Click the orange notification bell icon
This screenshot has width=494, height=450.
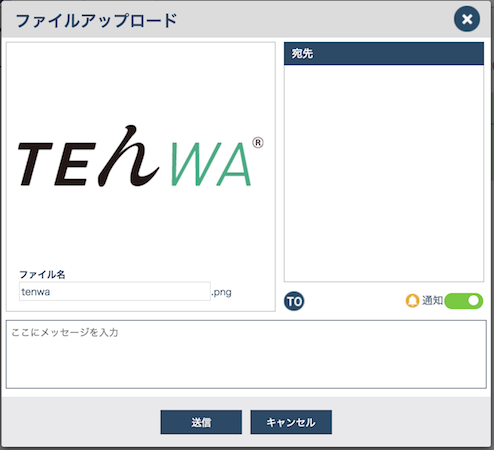(412, 301)
